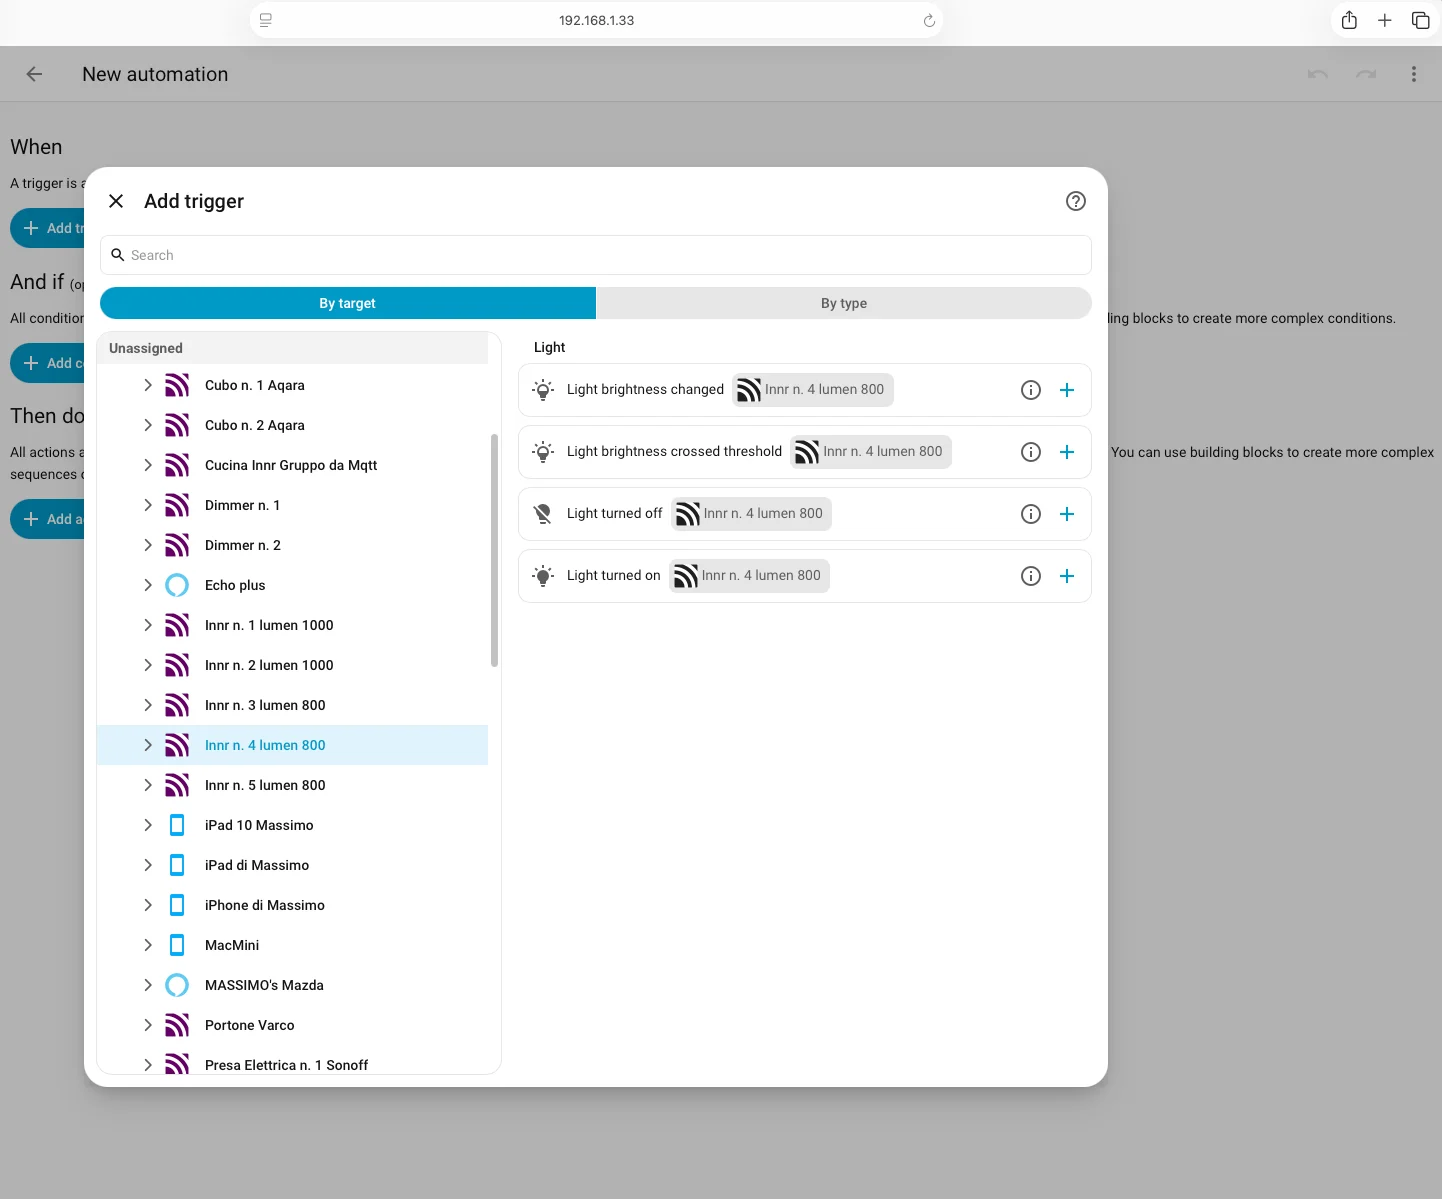Screen dimensions: 1442x1199
Task: Add Light brightness changed trigger
Action: pos(1067,390)
